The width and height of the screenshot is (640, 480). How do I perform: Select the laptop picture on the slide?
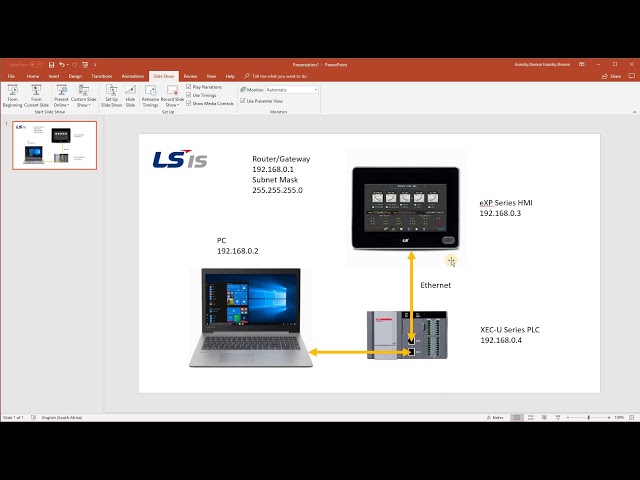(251, 317)
